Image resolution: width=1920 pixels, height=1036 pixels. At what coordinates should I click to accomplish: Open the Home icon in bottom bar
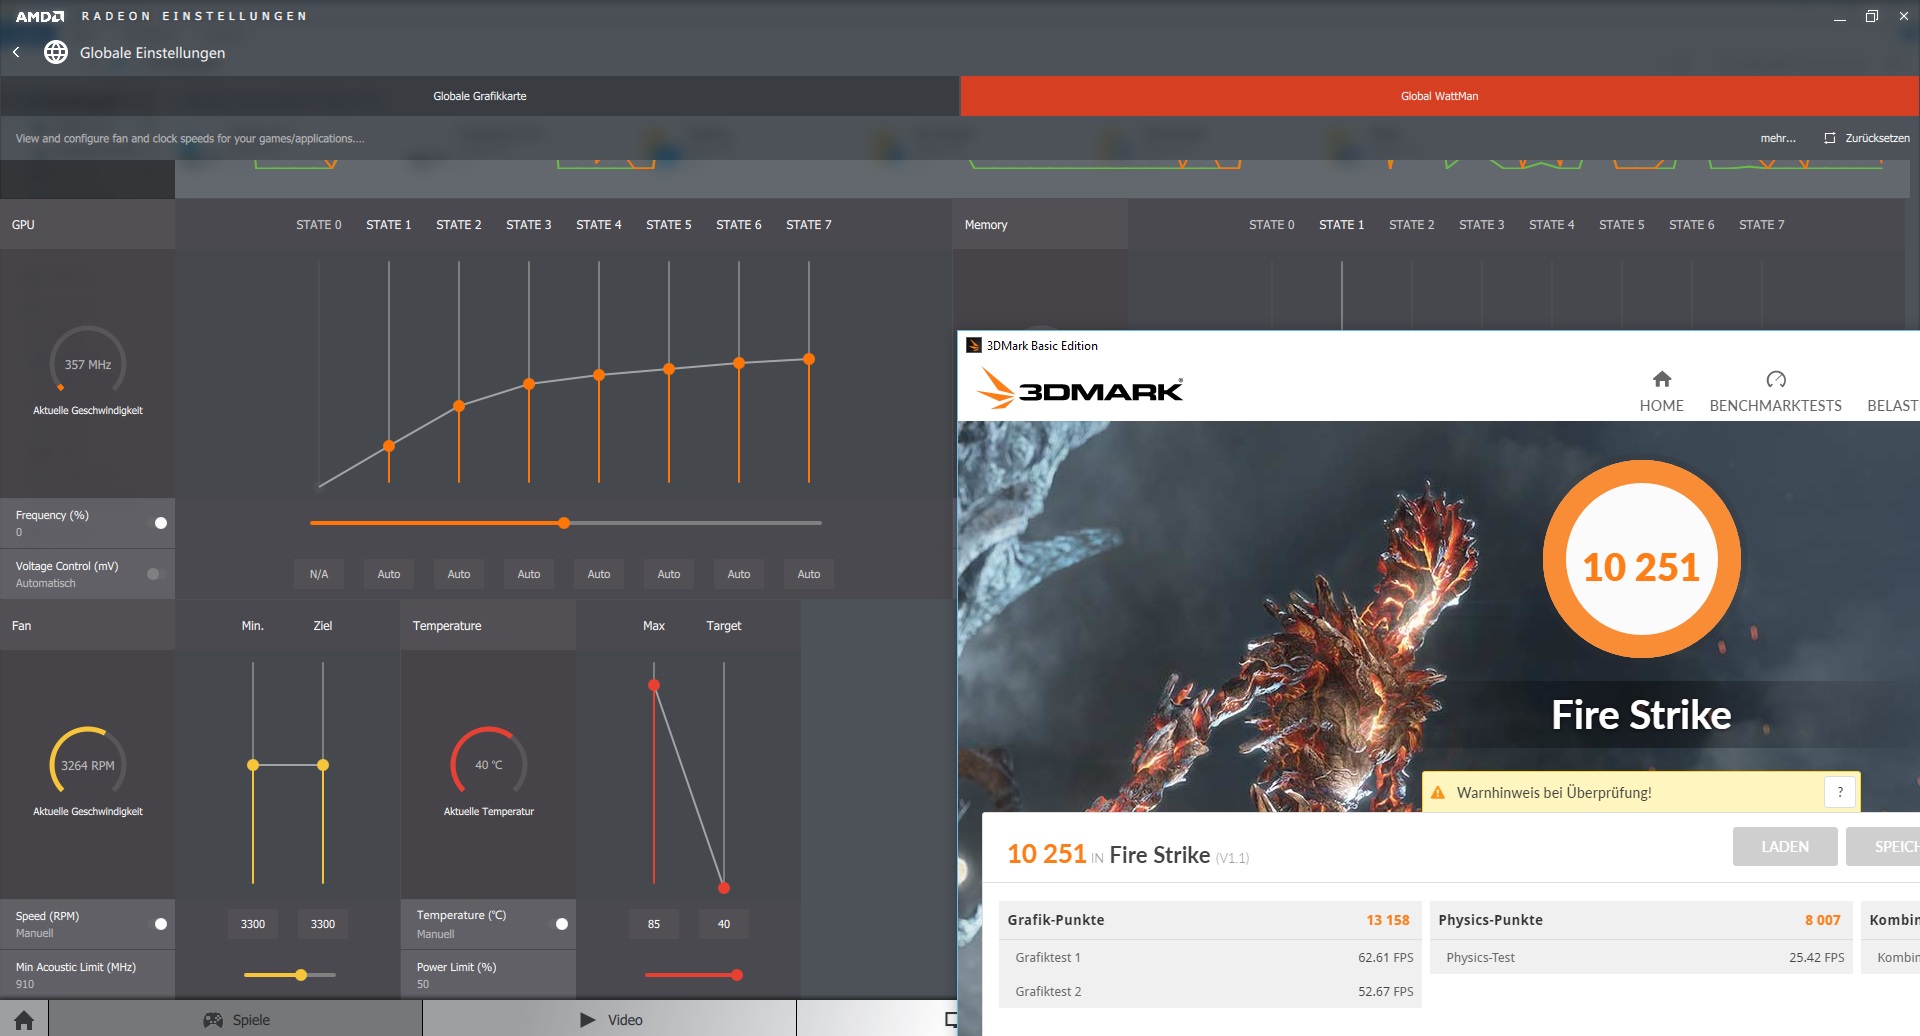tap(24, 1020)
